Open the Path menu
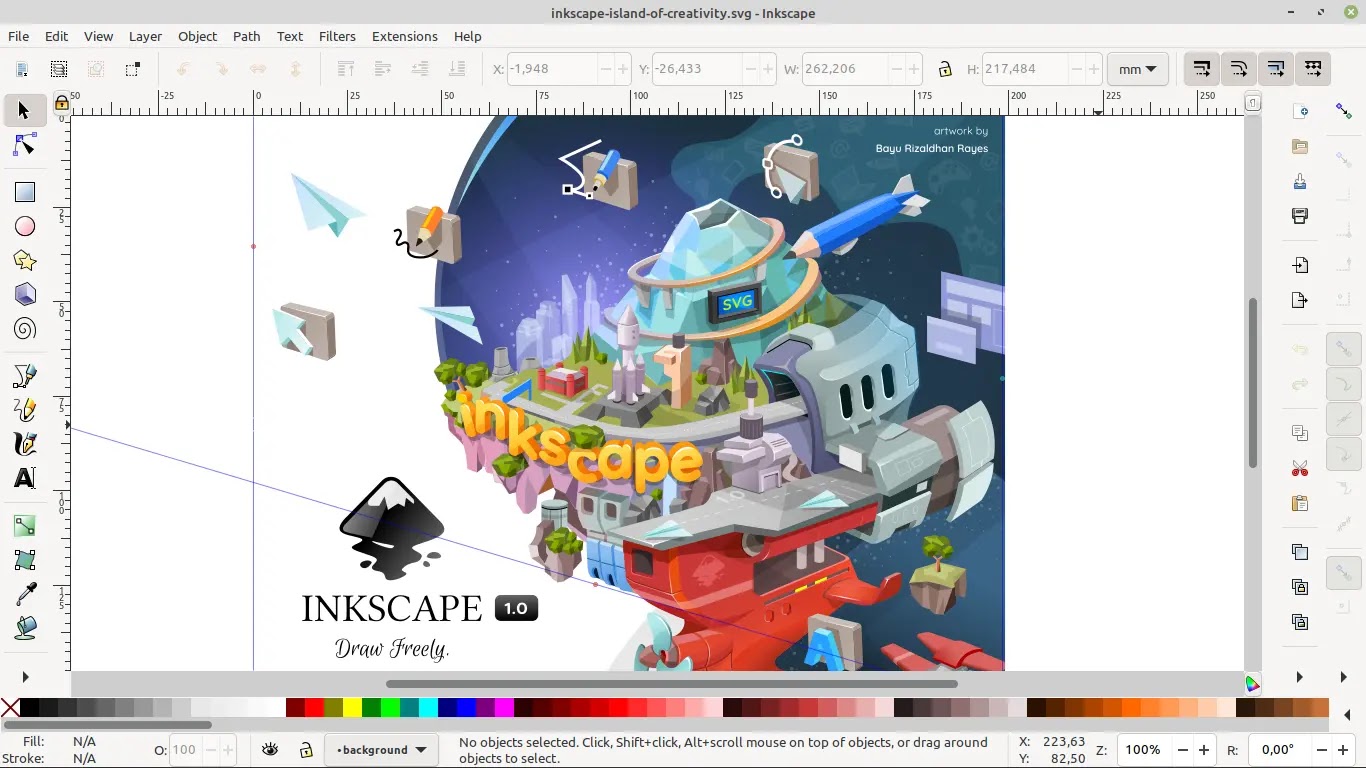Image resolution: width=1366 pixels, height=768 pixels. [246, 36]
